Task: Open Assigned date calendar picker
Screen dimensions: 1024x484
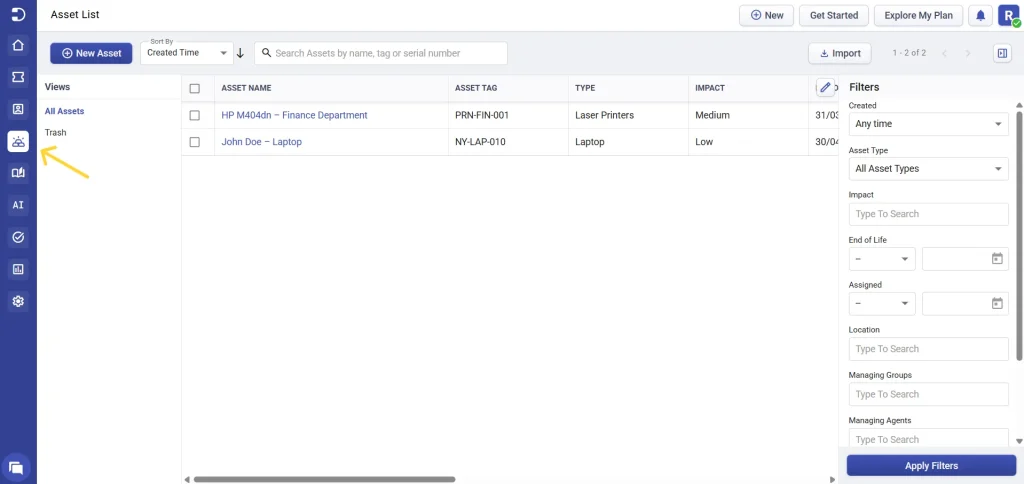Action: point(997,303)
